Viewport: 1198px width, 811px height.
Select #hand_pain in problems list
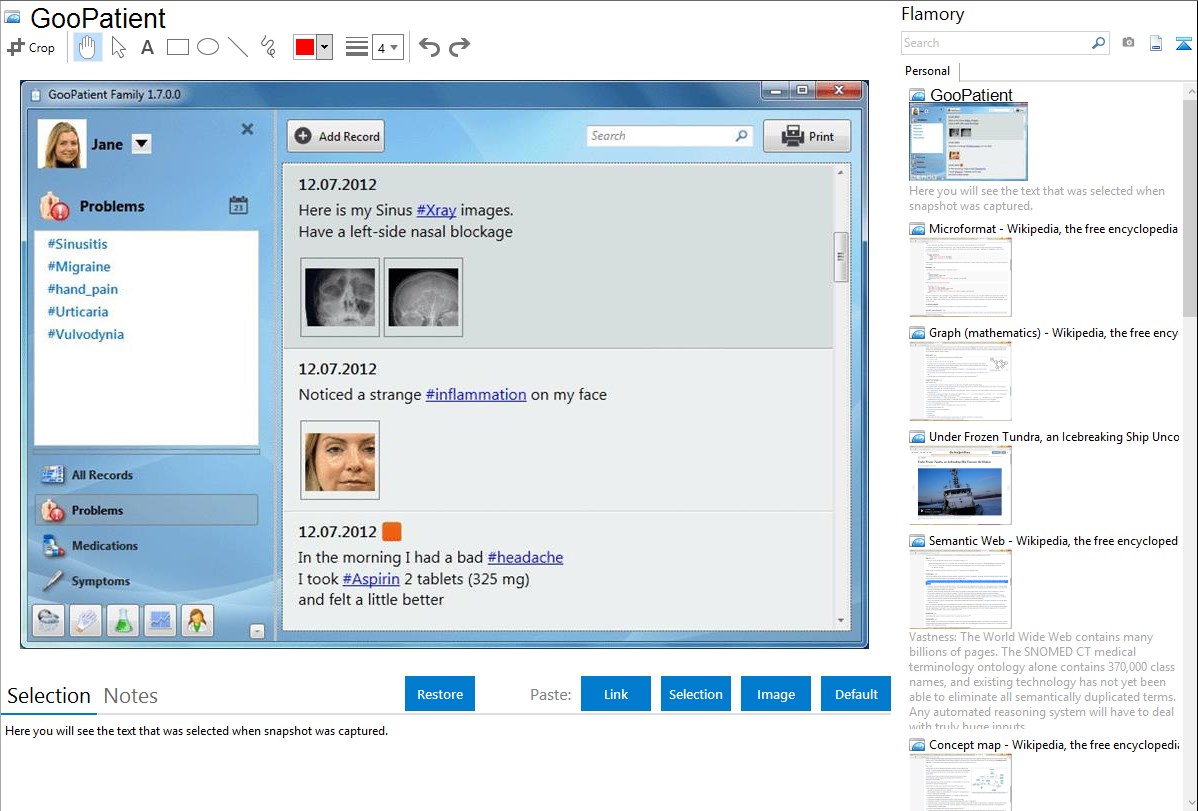pos(83,289)
